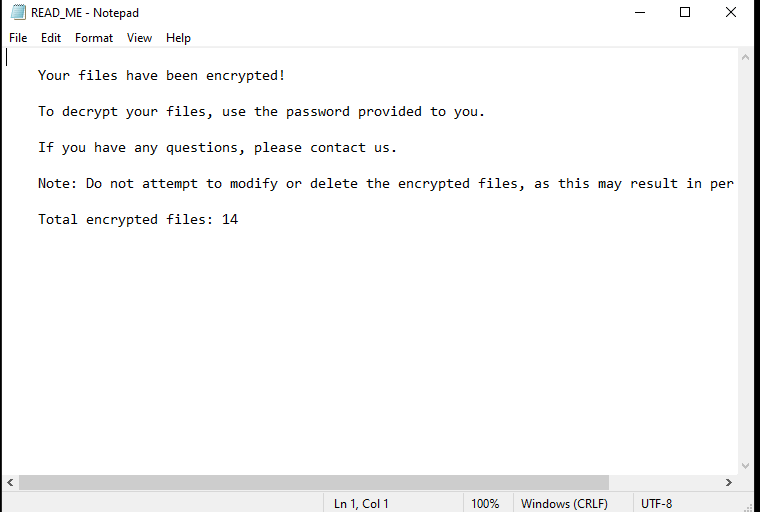This screenshot has width=760, height=512.
Task: Click the 'Windows (CRLF)' status field
Action: (564, 504)
